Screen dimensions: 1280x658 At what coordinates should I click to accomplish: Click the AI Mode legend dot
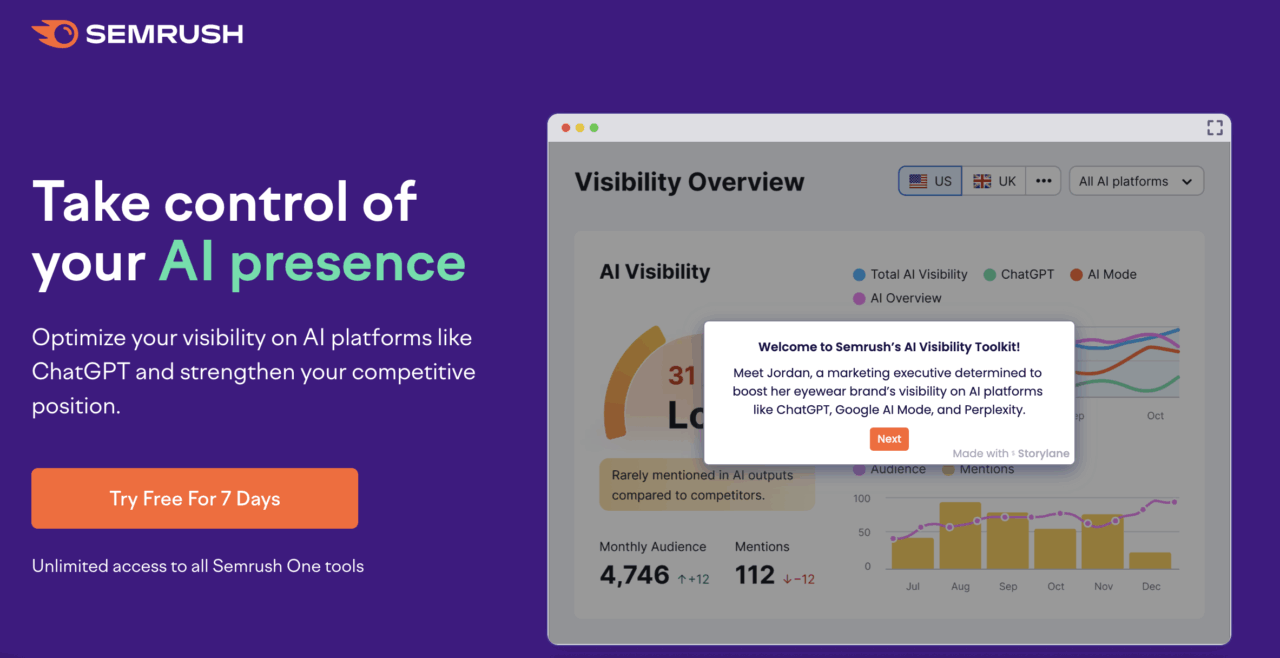click(x=1077, y=274)
